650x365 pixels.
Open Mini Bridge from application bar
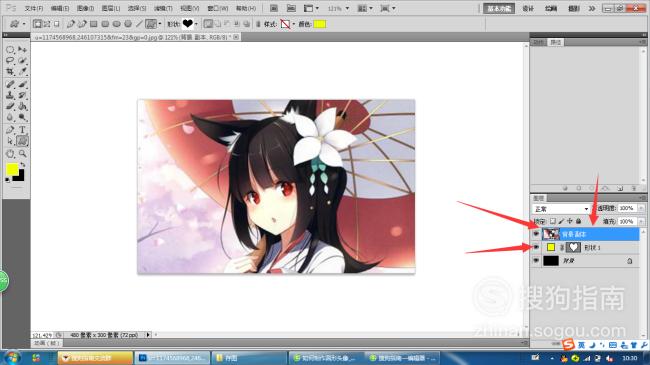pyautogui.click(x=291, y=8)
